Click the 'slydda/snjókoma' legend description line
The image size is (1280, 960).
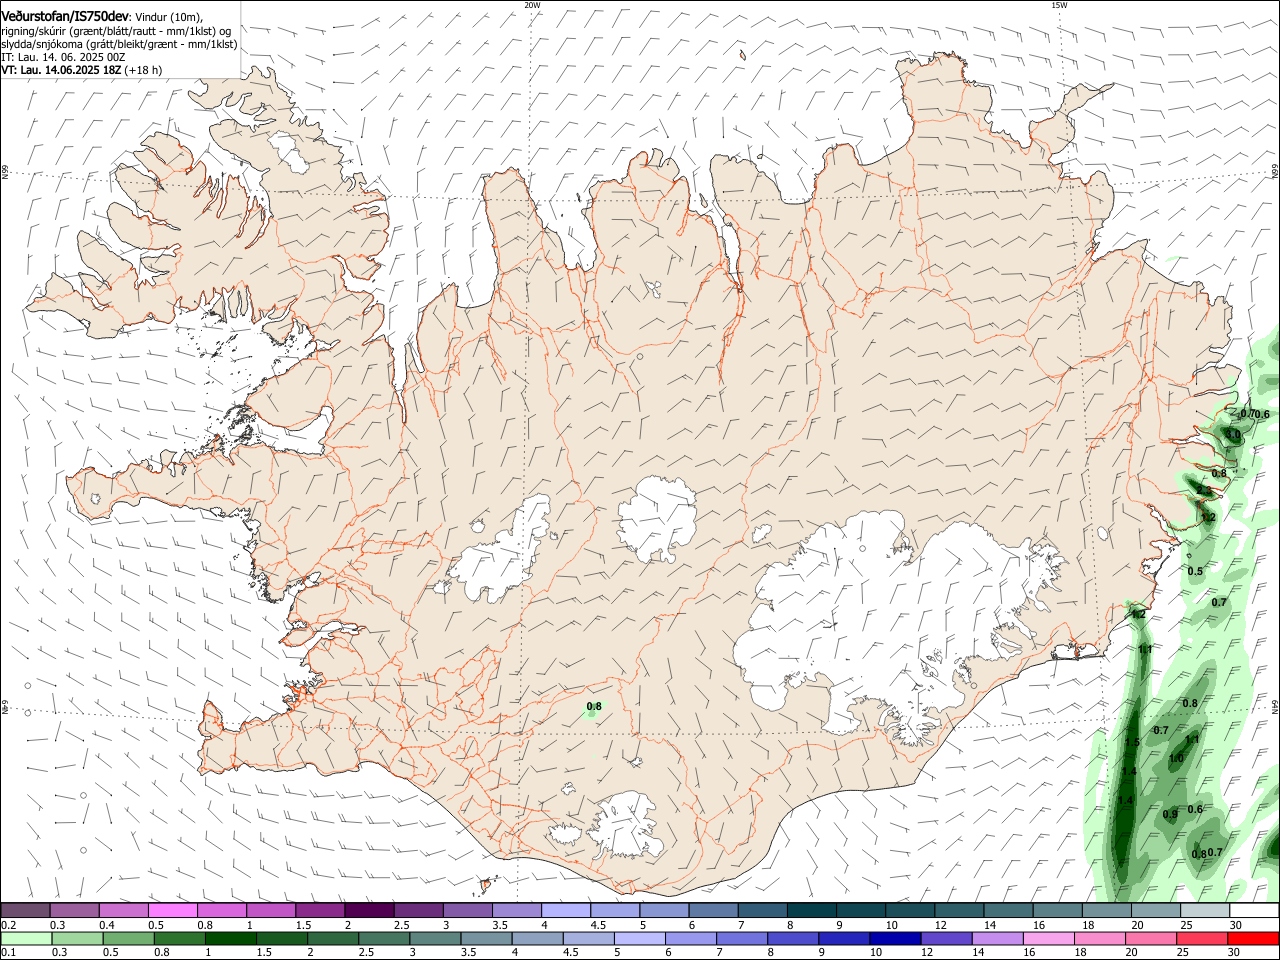pos(119,44)
